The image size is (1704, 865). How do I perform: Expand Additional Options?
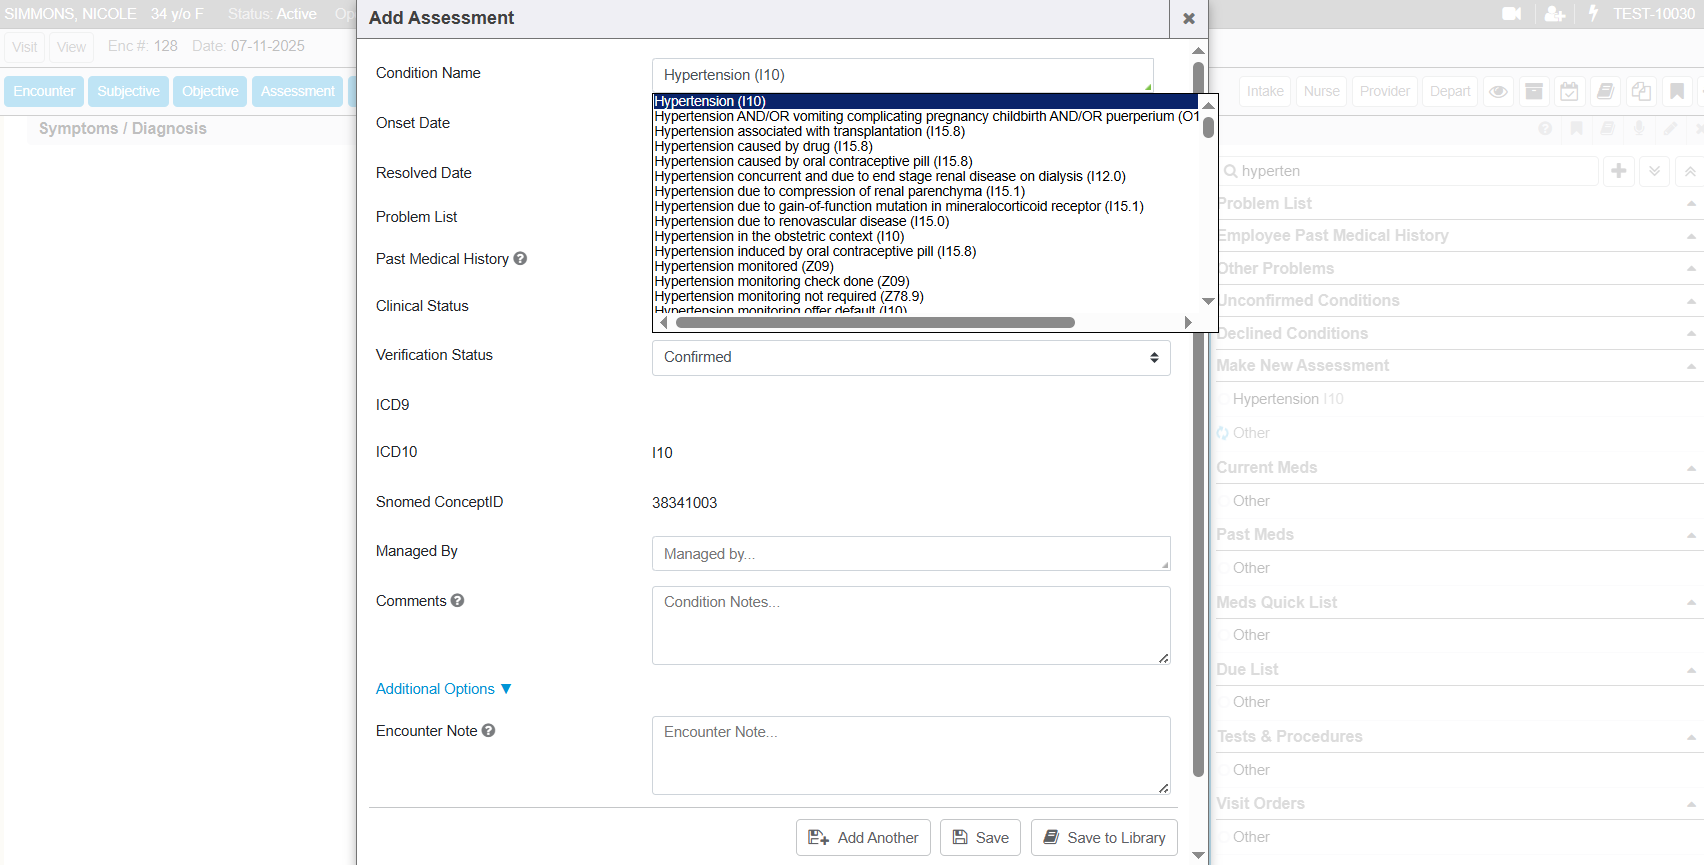(443, 689)
